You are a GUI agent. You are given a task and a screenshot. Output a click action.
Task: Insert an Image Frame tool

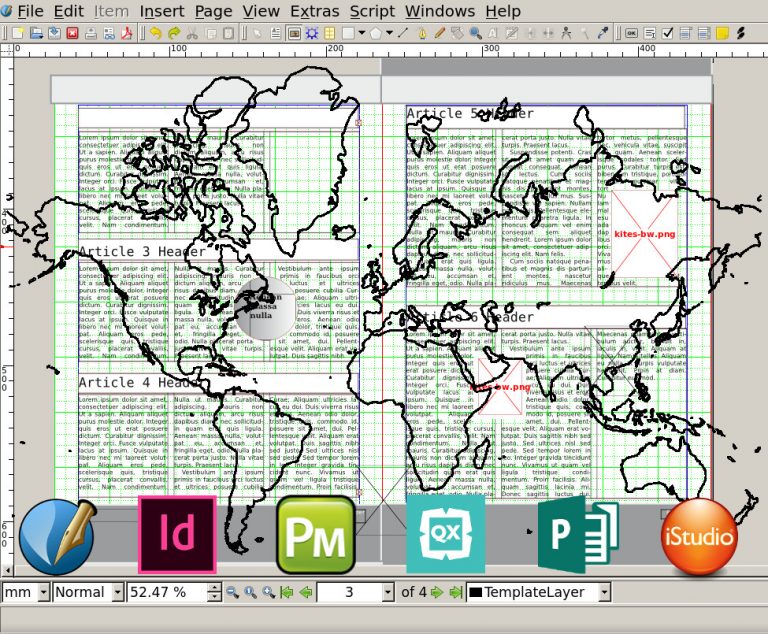click(x=294, y=33)
